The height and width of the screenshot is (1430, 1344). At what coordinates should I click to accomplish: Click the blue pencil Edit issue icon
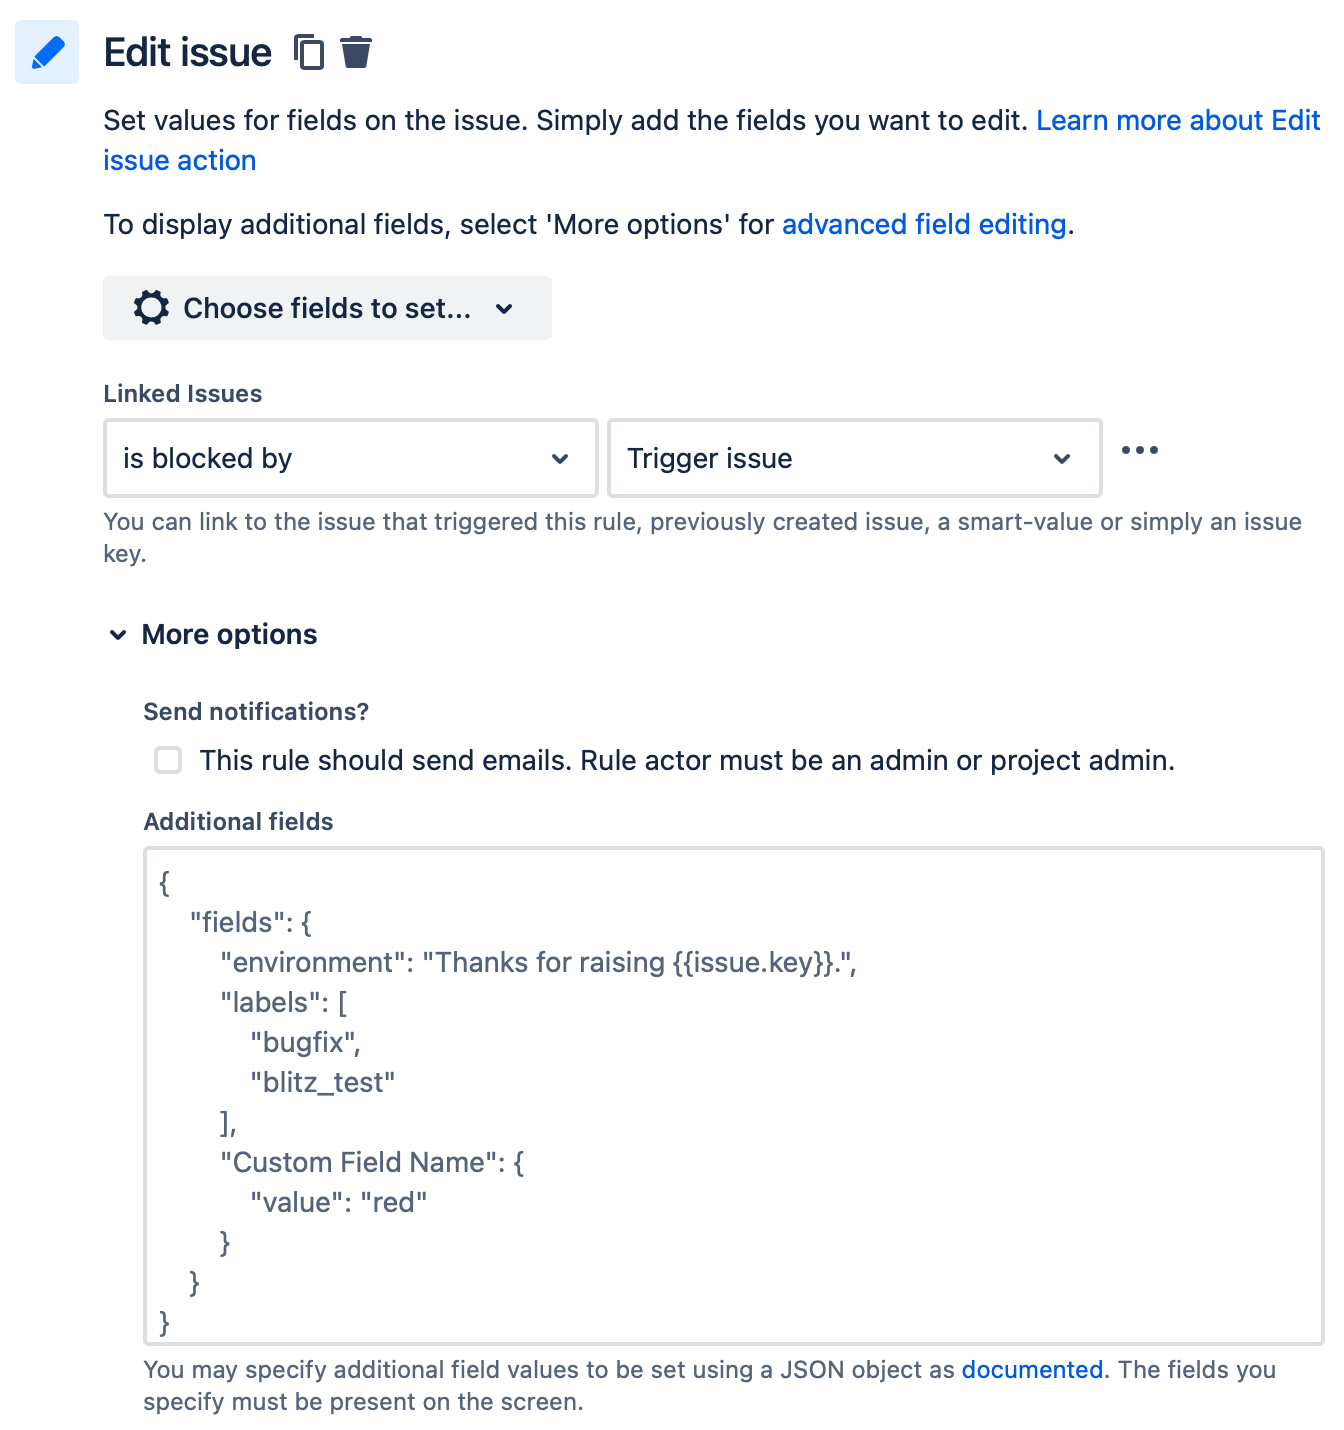coord(46,52)
